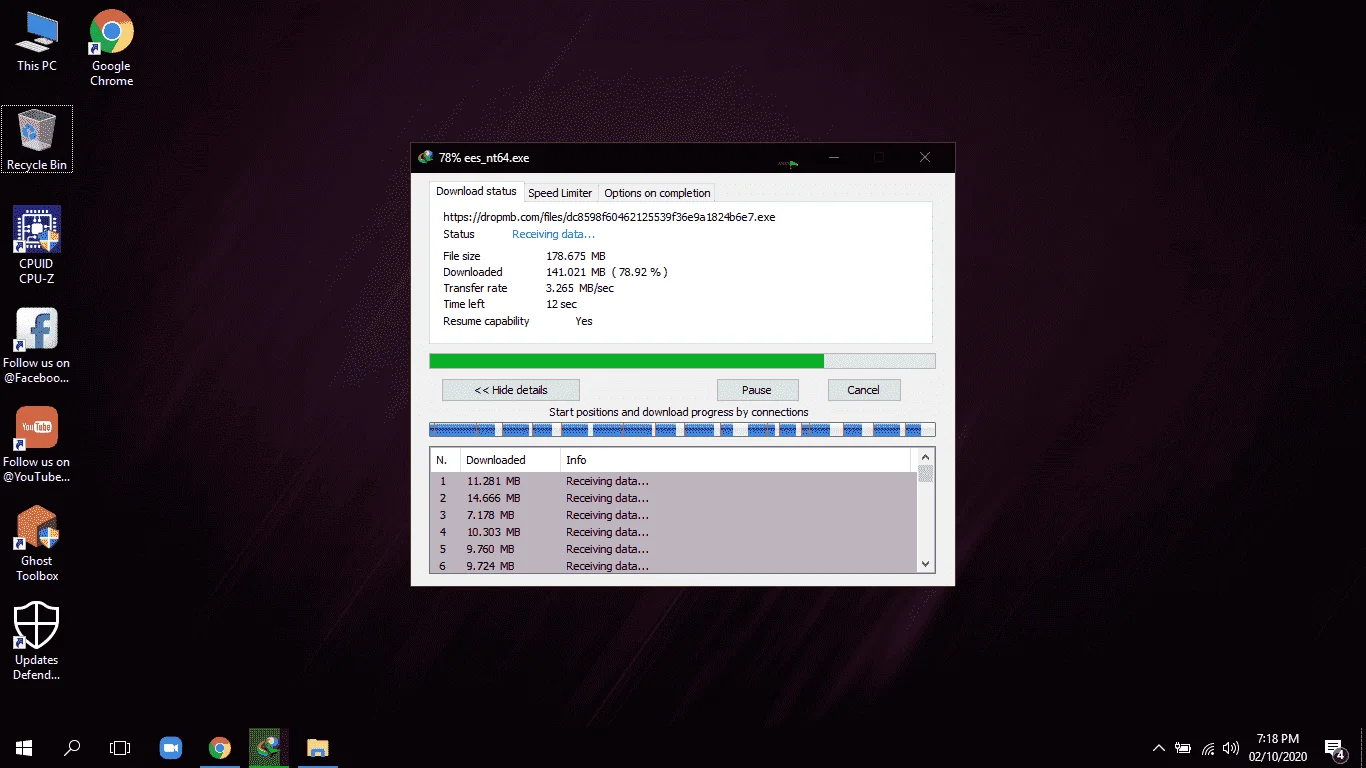Open Options on completion tab
Image resolution: width=1366 pixels, height=768 pixels.
657,193
